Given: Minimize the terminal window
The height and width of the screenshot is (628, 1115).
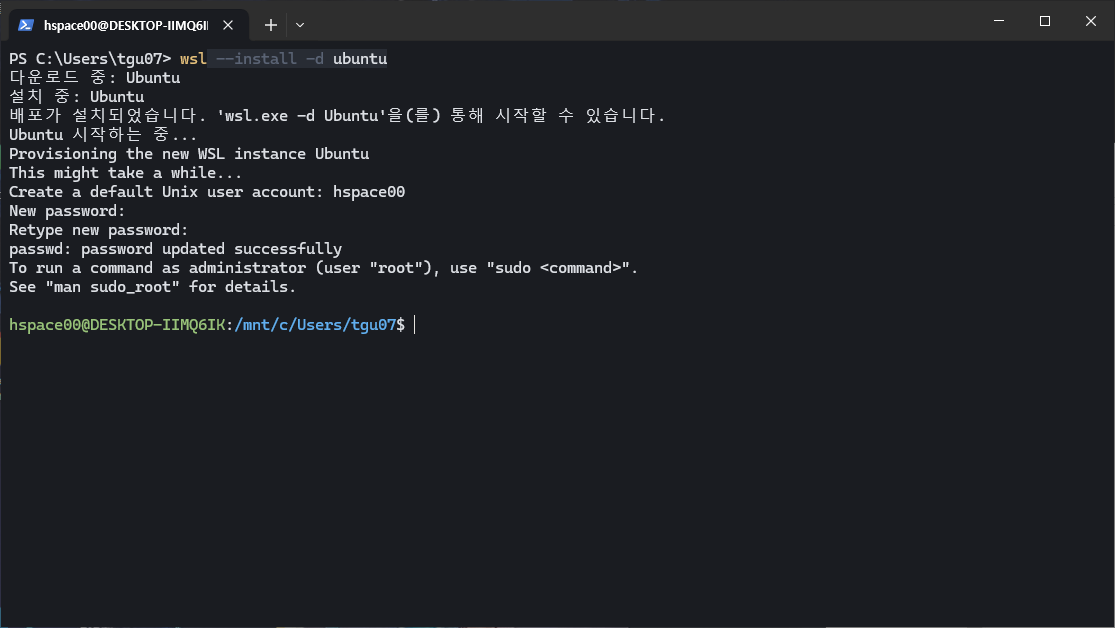Looking at the screenshot, I should point(998,21).
